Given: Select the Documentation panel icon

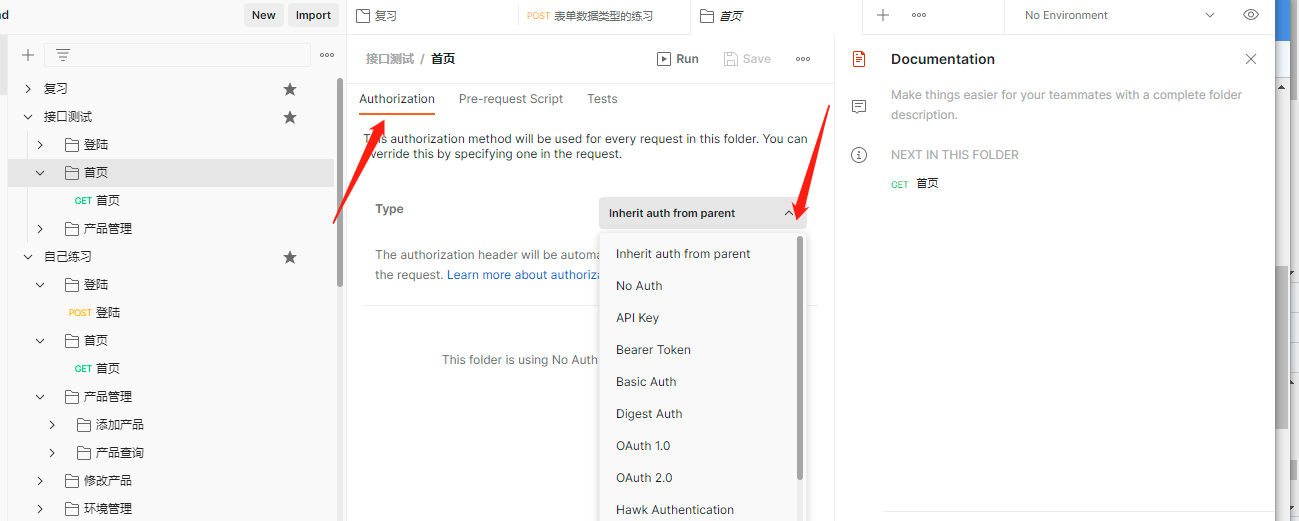Looking at the screenshot, I should pos(858,59).
